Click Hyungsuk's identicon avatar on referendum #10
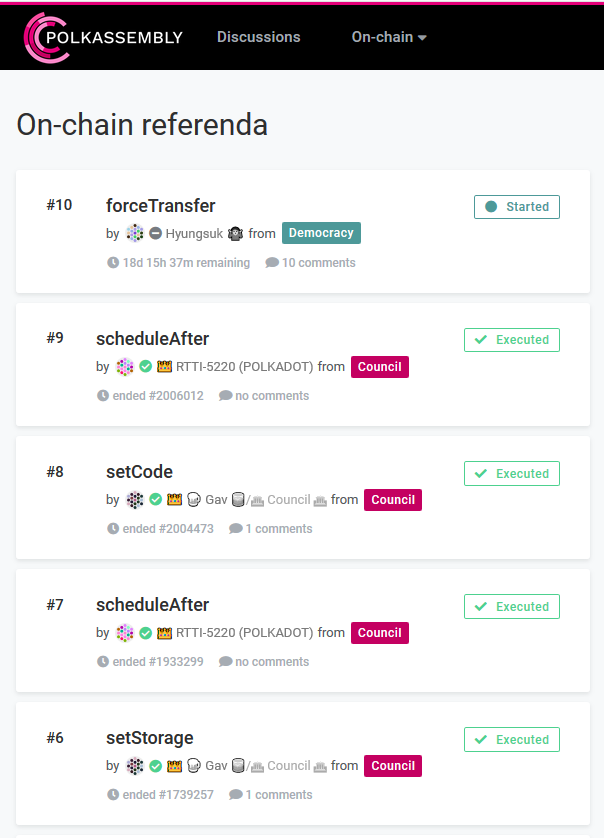Screen dimensions: 604x838 point(135,234)
